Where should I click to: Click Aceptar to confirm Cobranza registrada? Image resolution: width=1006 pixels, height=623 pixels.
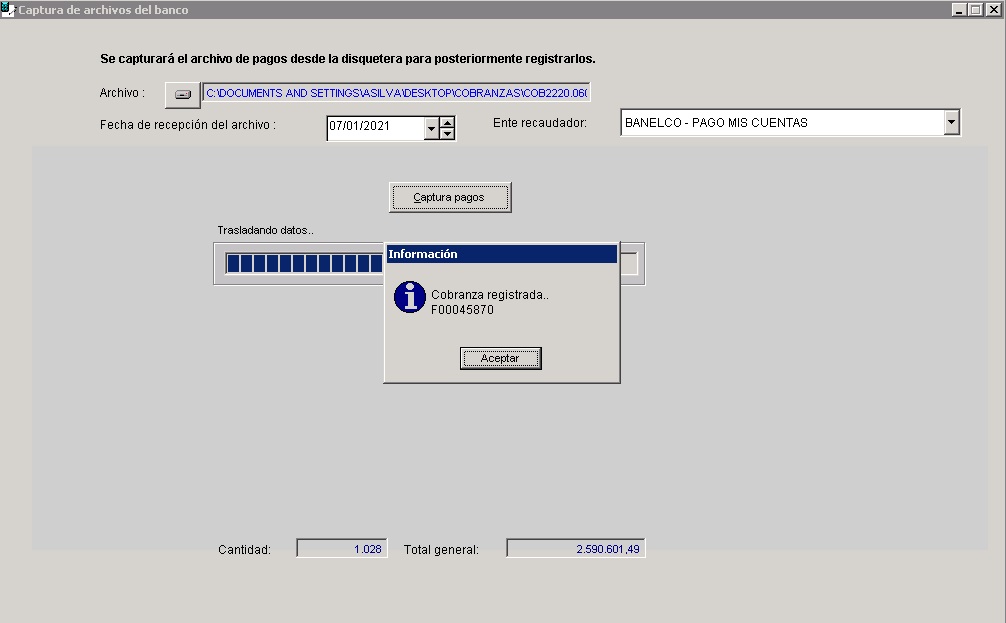500,358
